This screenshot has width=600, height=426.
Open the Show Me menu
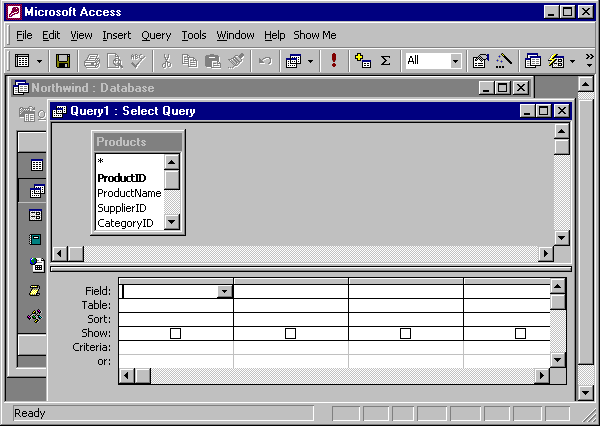point(315,35)
